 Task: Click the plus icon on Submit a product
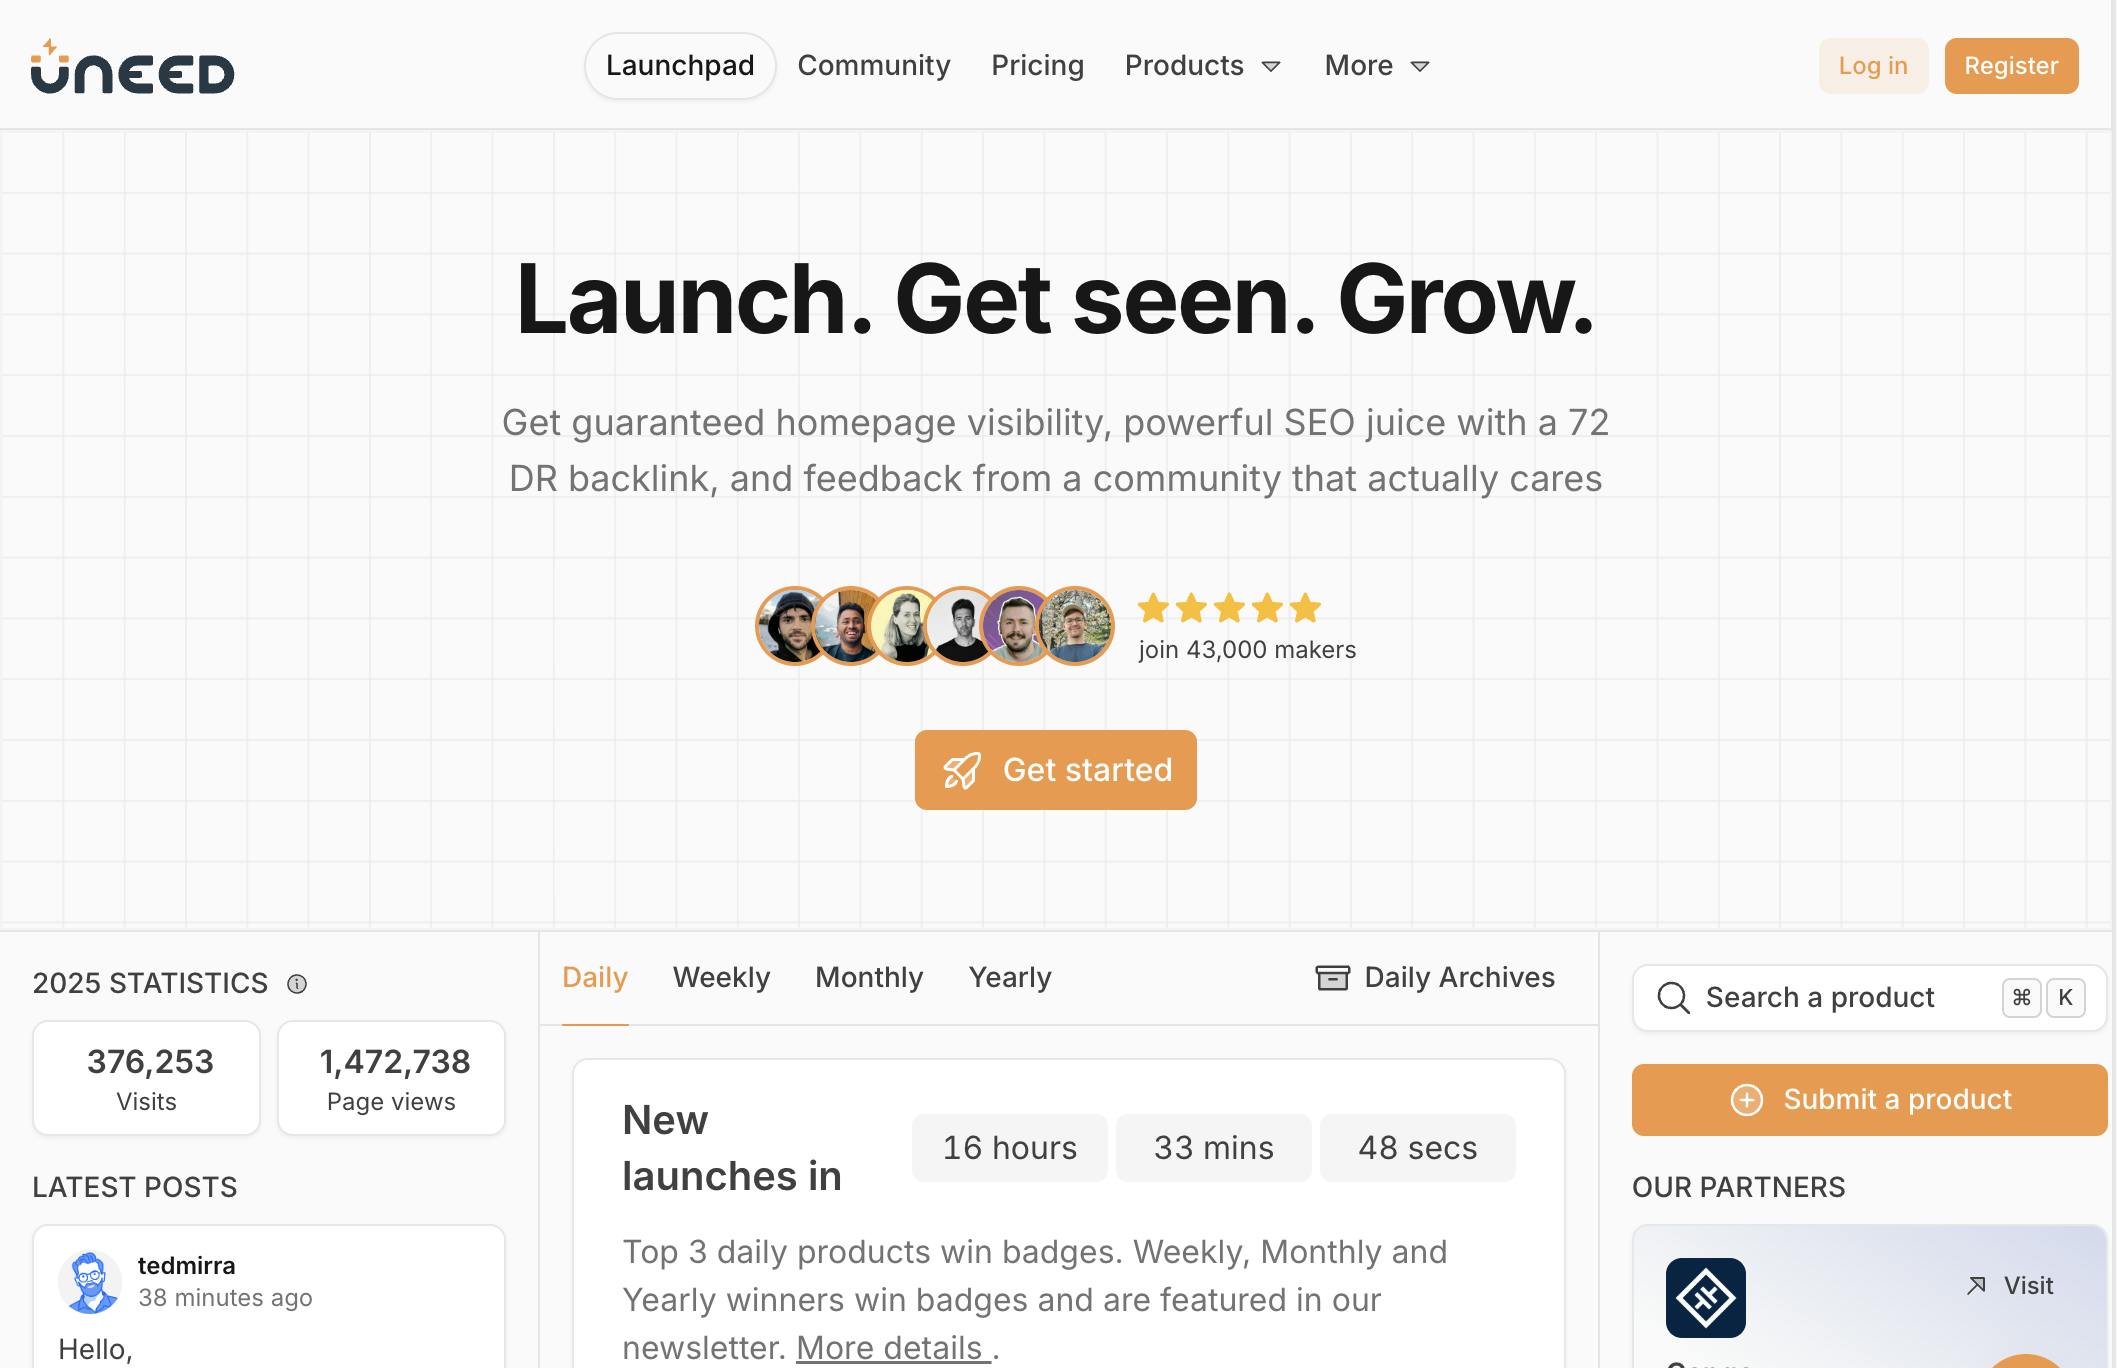pyautogui.click(x=1746, y=1099)
